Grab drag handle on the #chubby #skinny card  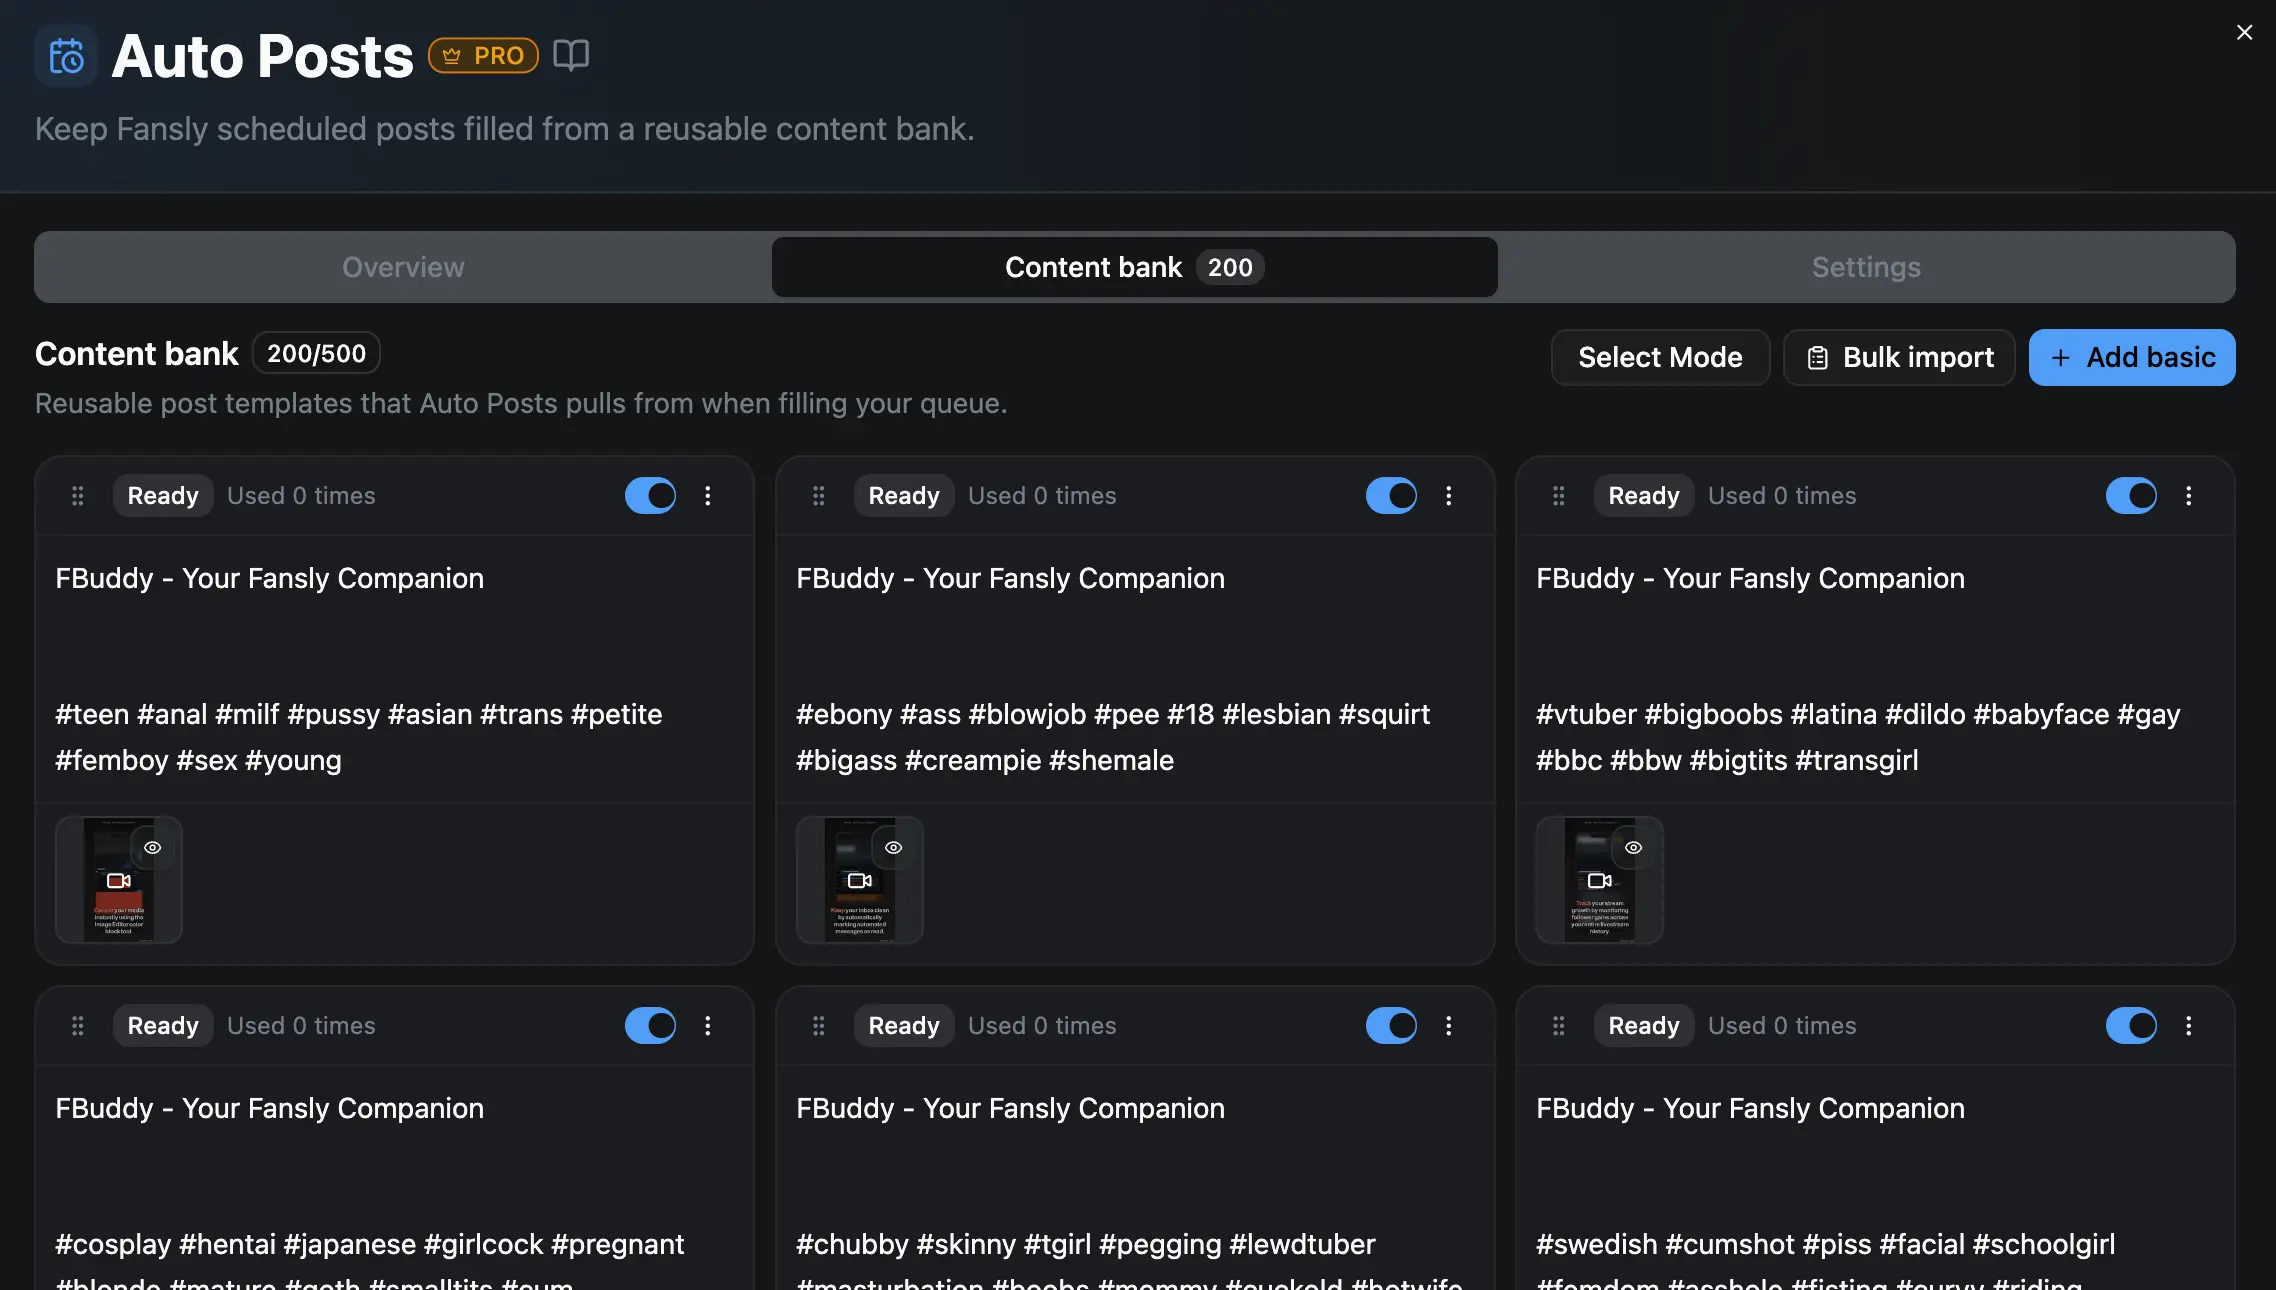(819, 1026)
